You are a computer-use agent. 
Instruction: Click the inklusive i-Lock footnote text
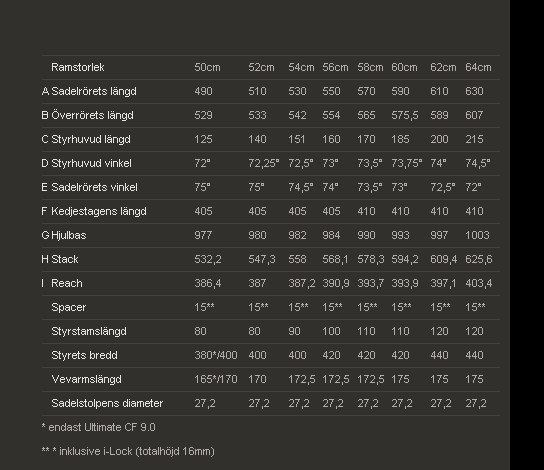[x=137, y=451]
